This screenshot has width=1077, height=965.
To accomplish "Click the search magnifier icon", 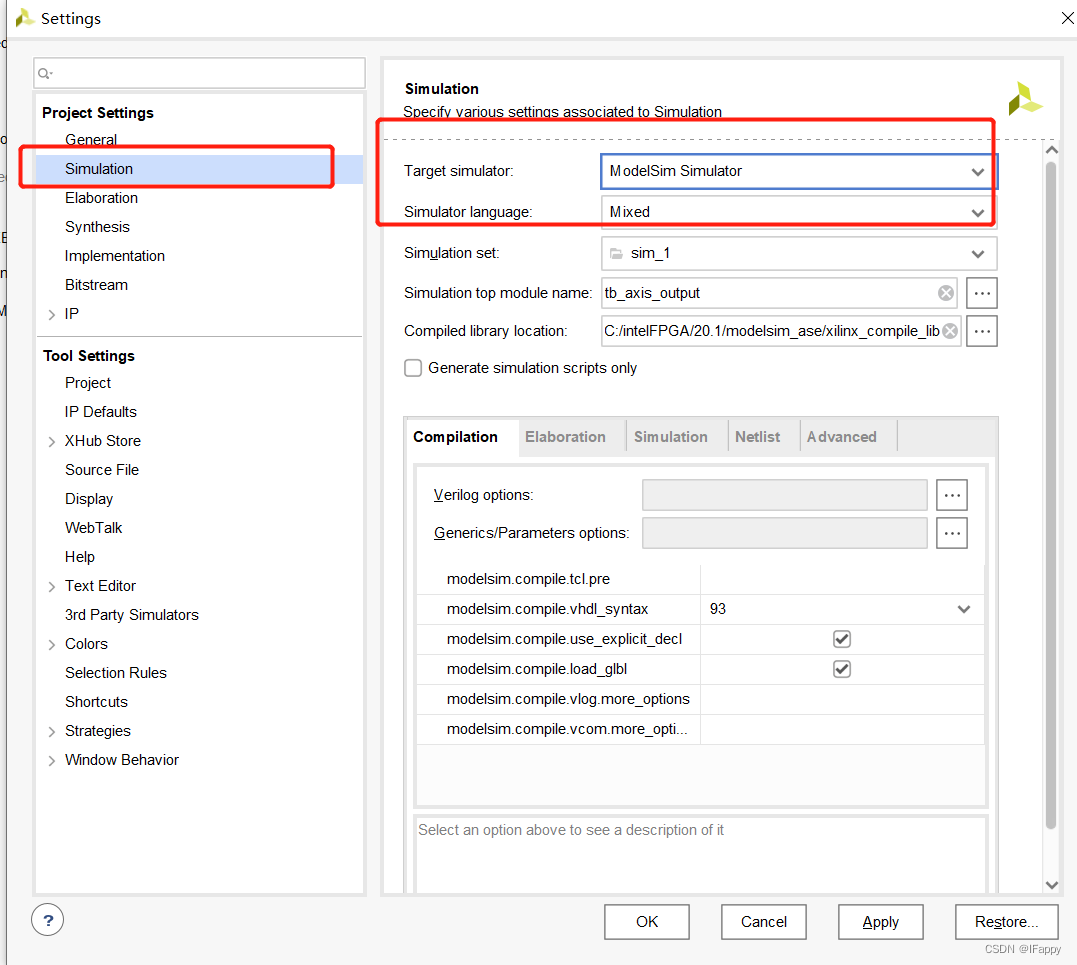I will 45,73.
